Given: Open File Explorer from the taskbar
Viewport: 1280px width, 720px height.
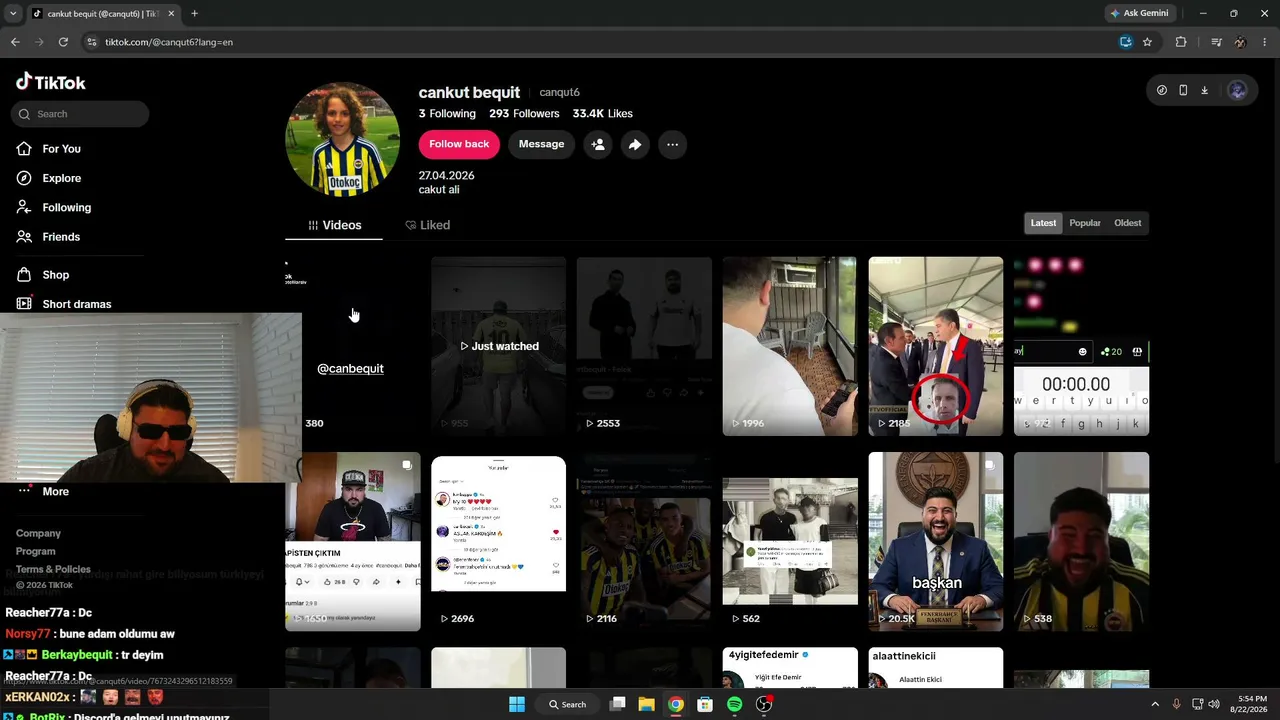Looking at the screenshot, I should pyautogui.click(x=646, y=704).
